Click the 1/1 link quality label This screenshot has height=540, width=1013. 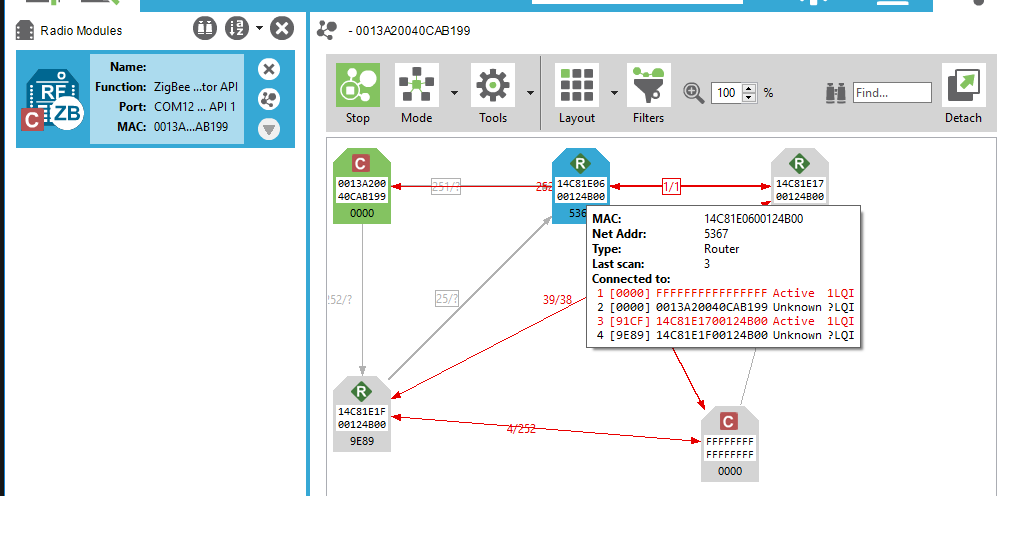click(671, 187)
